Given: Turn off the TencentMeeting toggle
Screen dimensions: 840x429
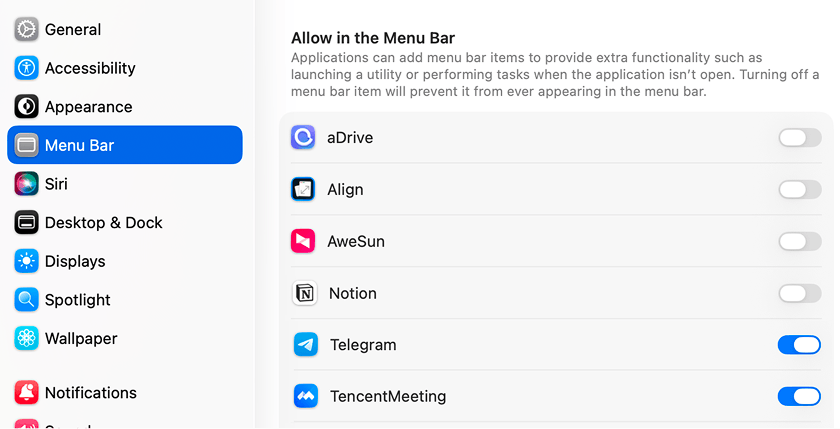Looking at the screenshot, I should pyautogui.click(x=799, y=397).
